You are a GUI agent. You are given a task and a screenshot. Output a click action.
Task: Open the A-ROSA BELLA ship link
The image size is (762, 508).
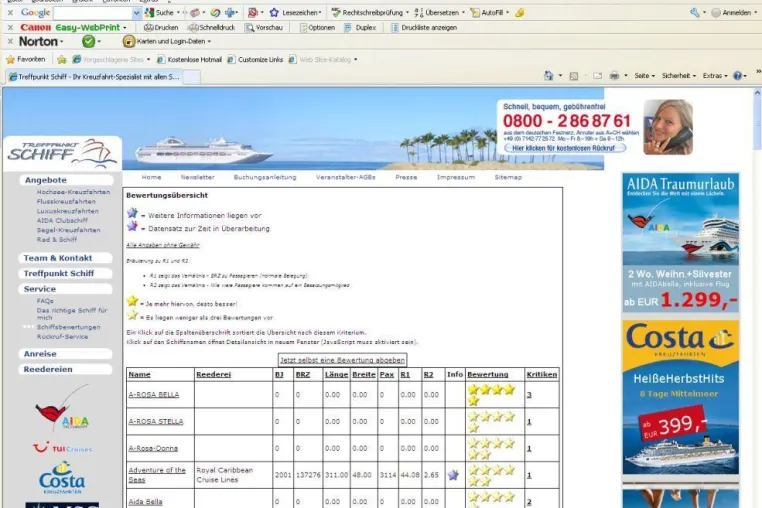[x=154, y=395]
